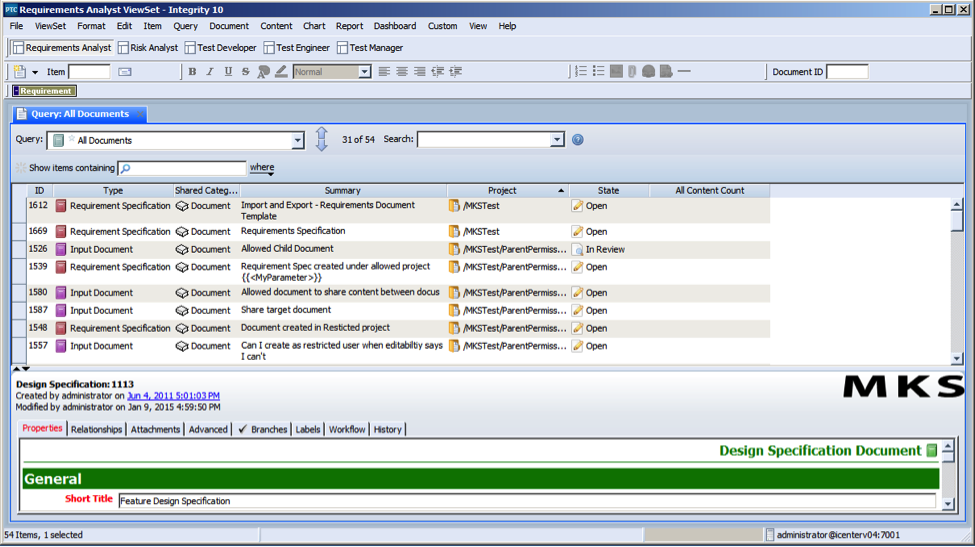Open the History tab
The image size is (975, 547).
387,430
